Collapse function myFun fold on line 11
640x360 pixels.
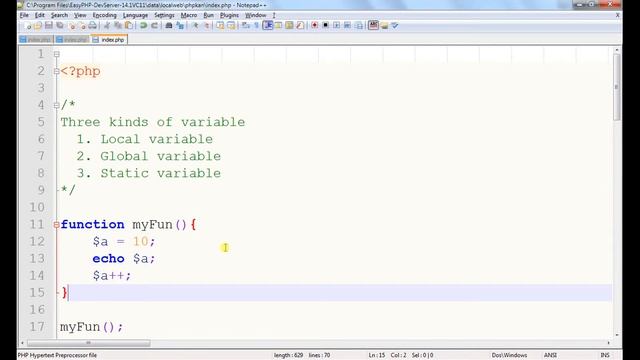point(57,224)
